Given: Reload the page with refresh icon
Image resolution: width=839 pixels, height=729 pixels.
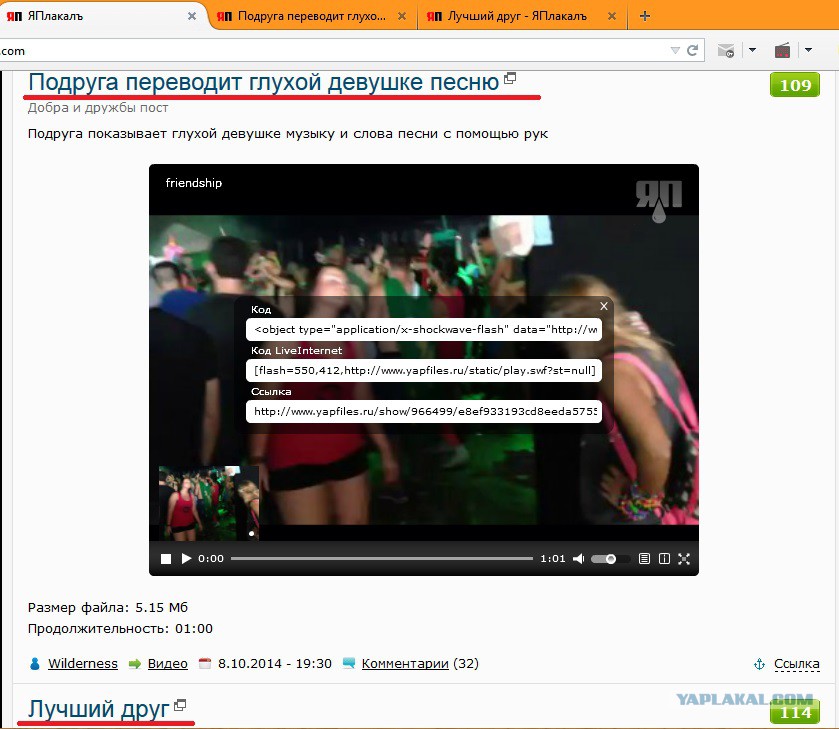Looking at the screenshot, I should coord(692,50).
